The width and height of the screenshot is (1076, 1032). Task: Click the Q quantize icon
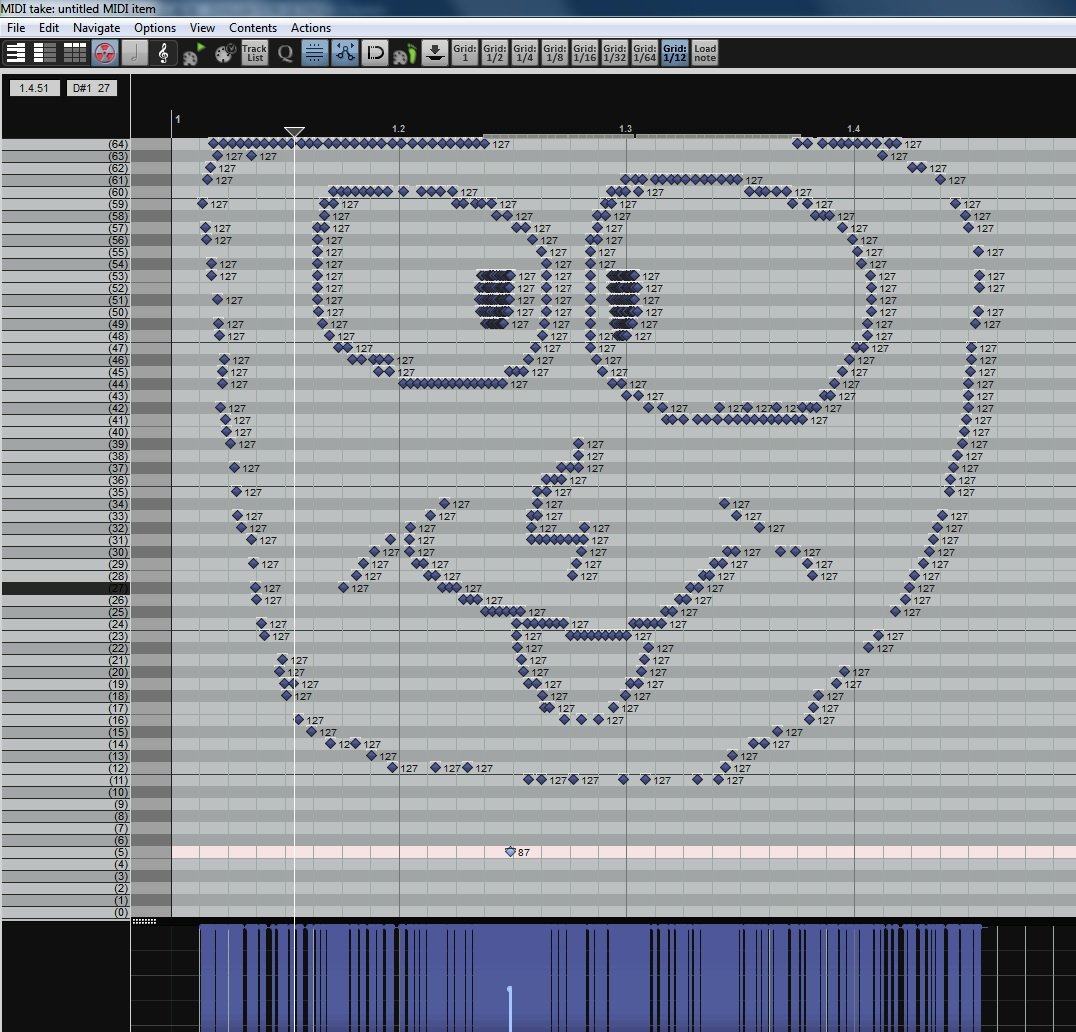pos(285,53)
